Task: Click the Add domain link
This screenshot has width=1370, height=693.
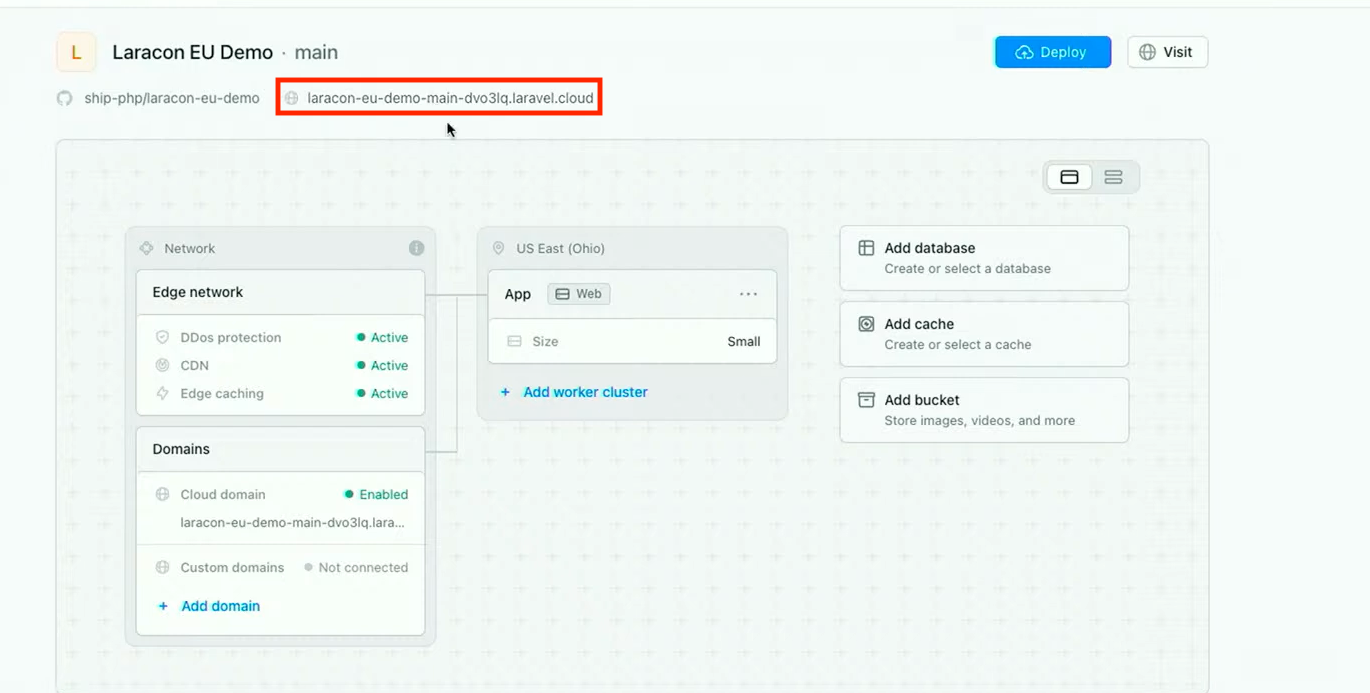Action: coord(209,606)
